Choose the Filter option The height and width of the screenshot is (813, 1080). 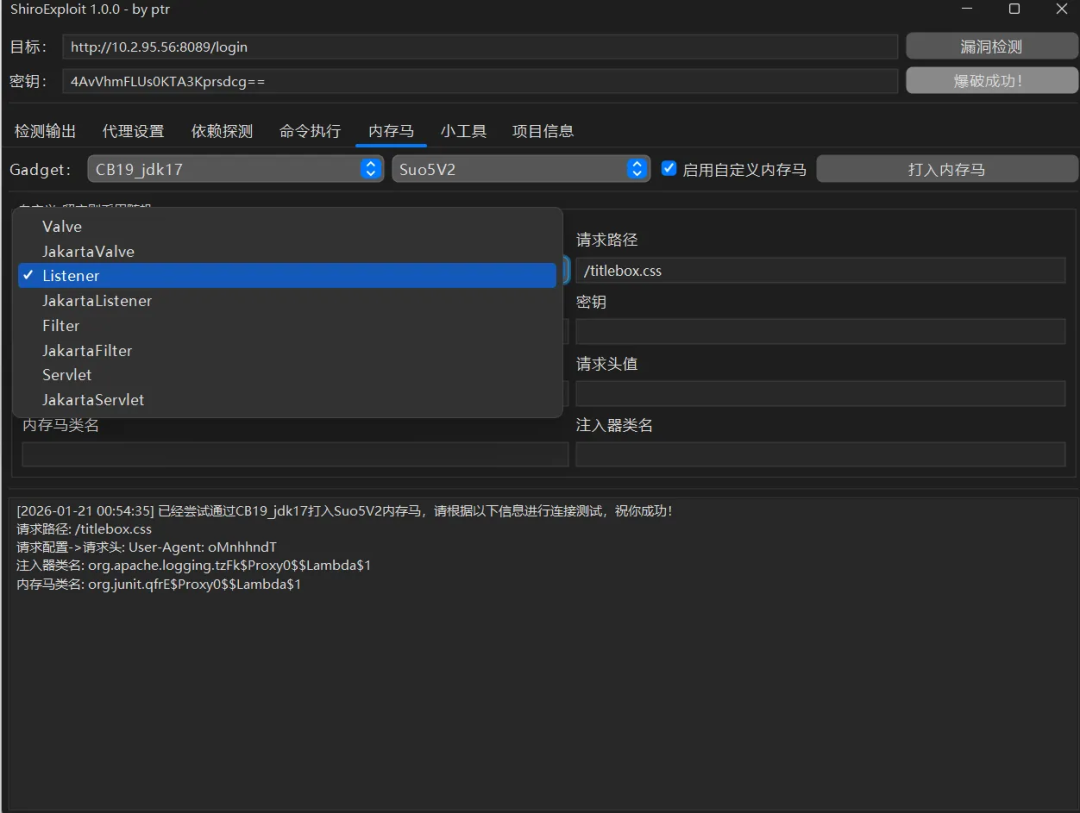click(x=287, y=325)
